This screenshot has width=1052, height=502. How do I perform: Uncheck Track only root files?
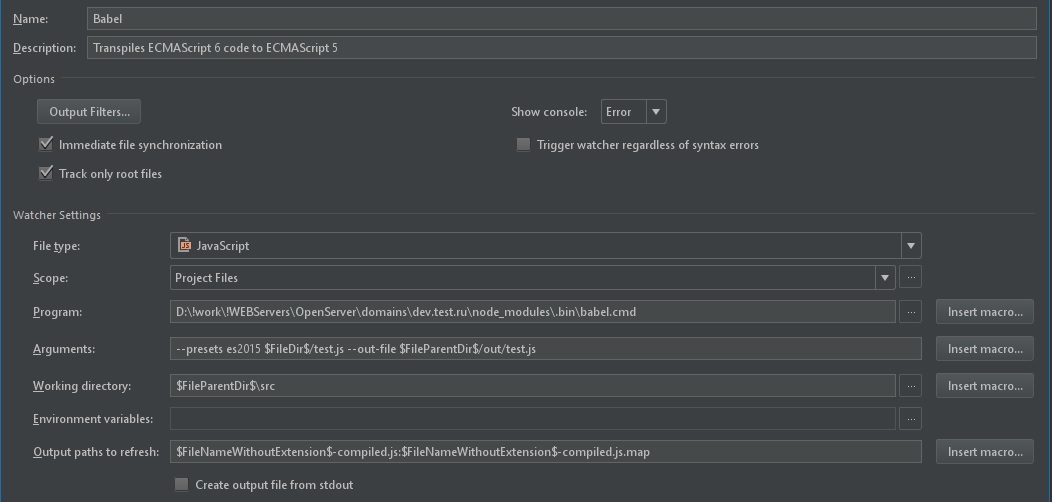pos(45,174)
